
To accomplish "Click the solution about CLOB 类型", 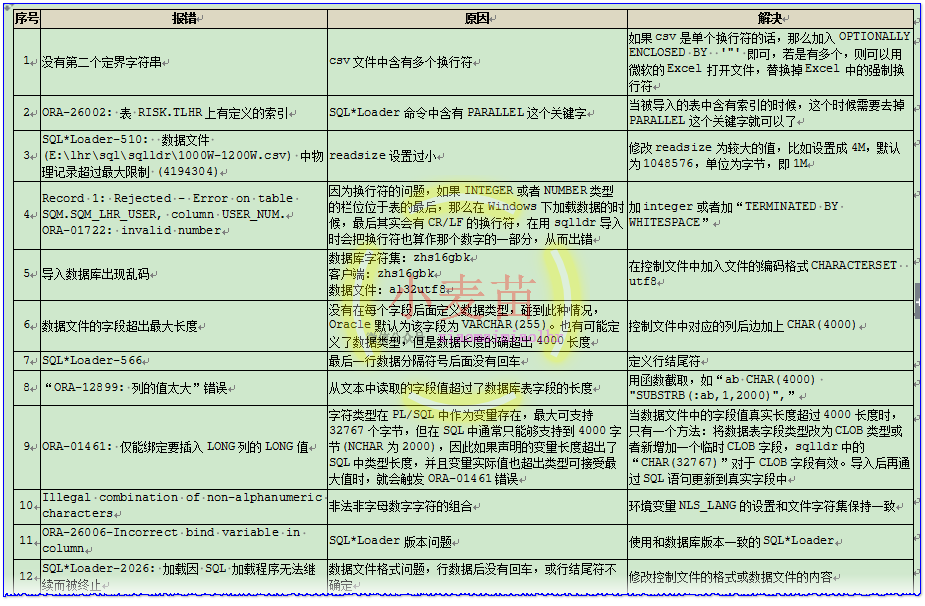I will [x=770, y=447].
